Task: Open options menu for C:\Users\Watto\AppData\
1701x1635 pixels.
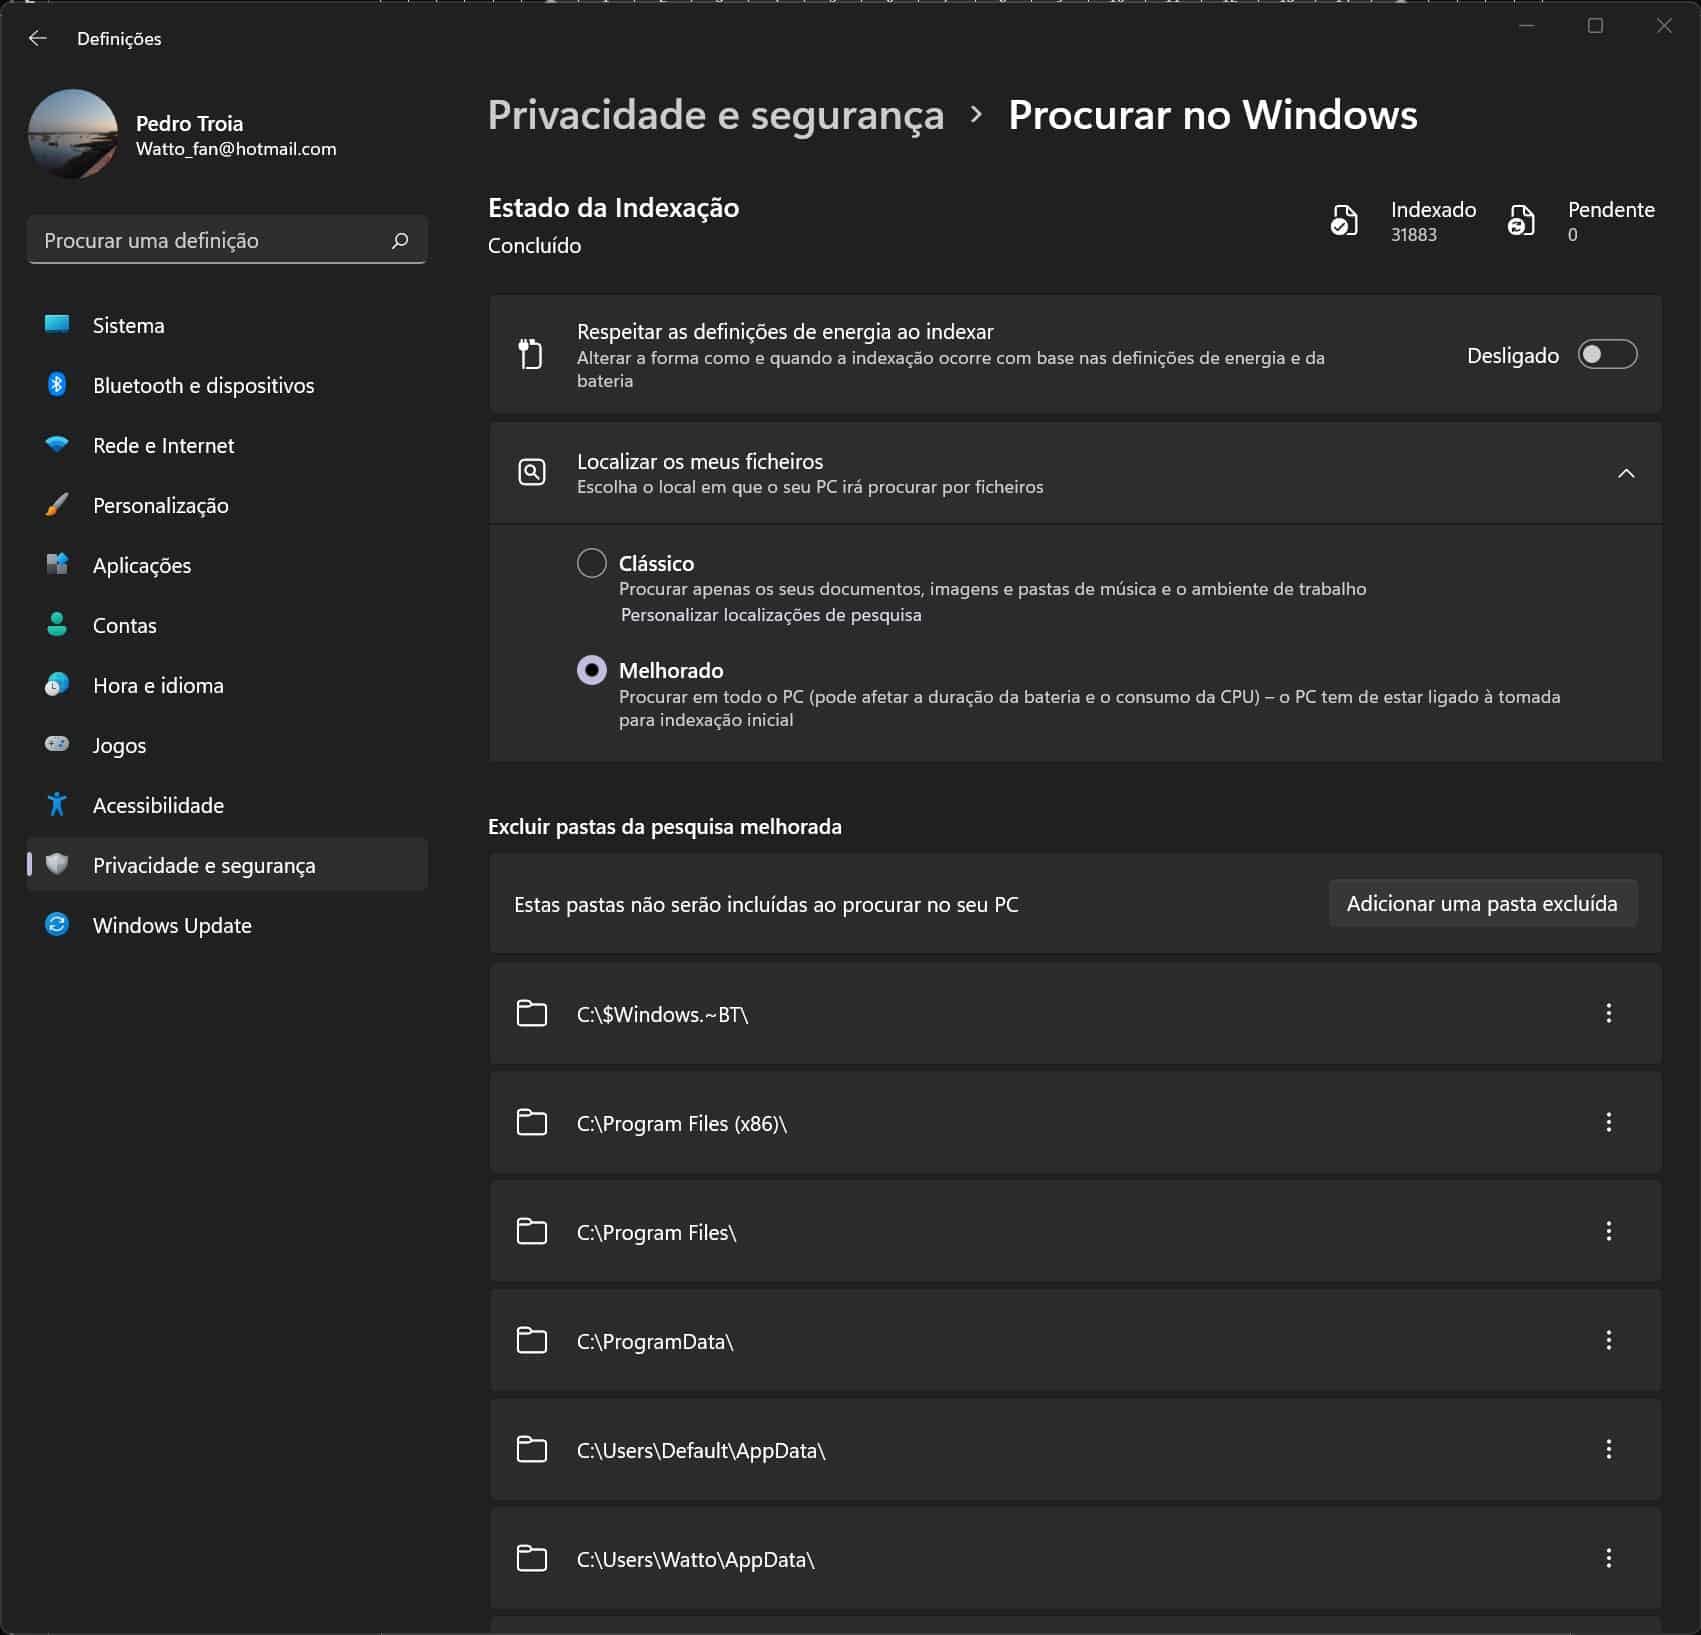Action: point(1608,1559)
